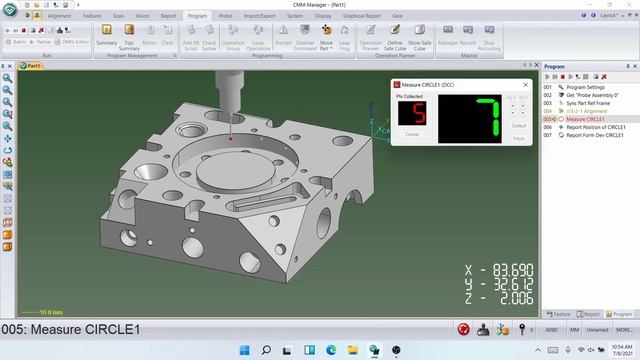Click the top zoom magnifier in the view toolbar
Image resolution: width=640 pixels, height=360 pixels.
(7, 78)
